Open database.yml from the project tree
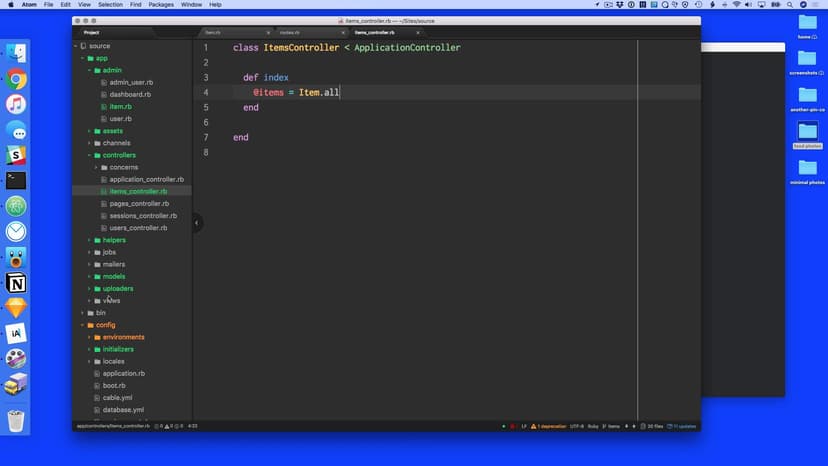 click(123, 409)
